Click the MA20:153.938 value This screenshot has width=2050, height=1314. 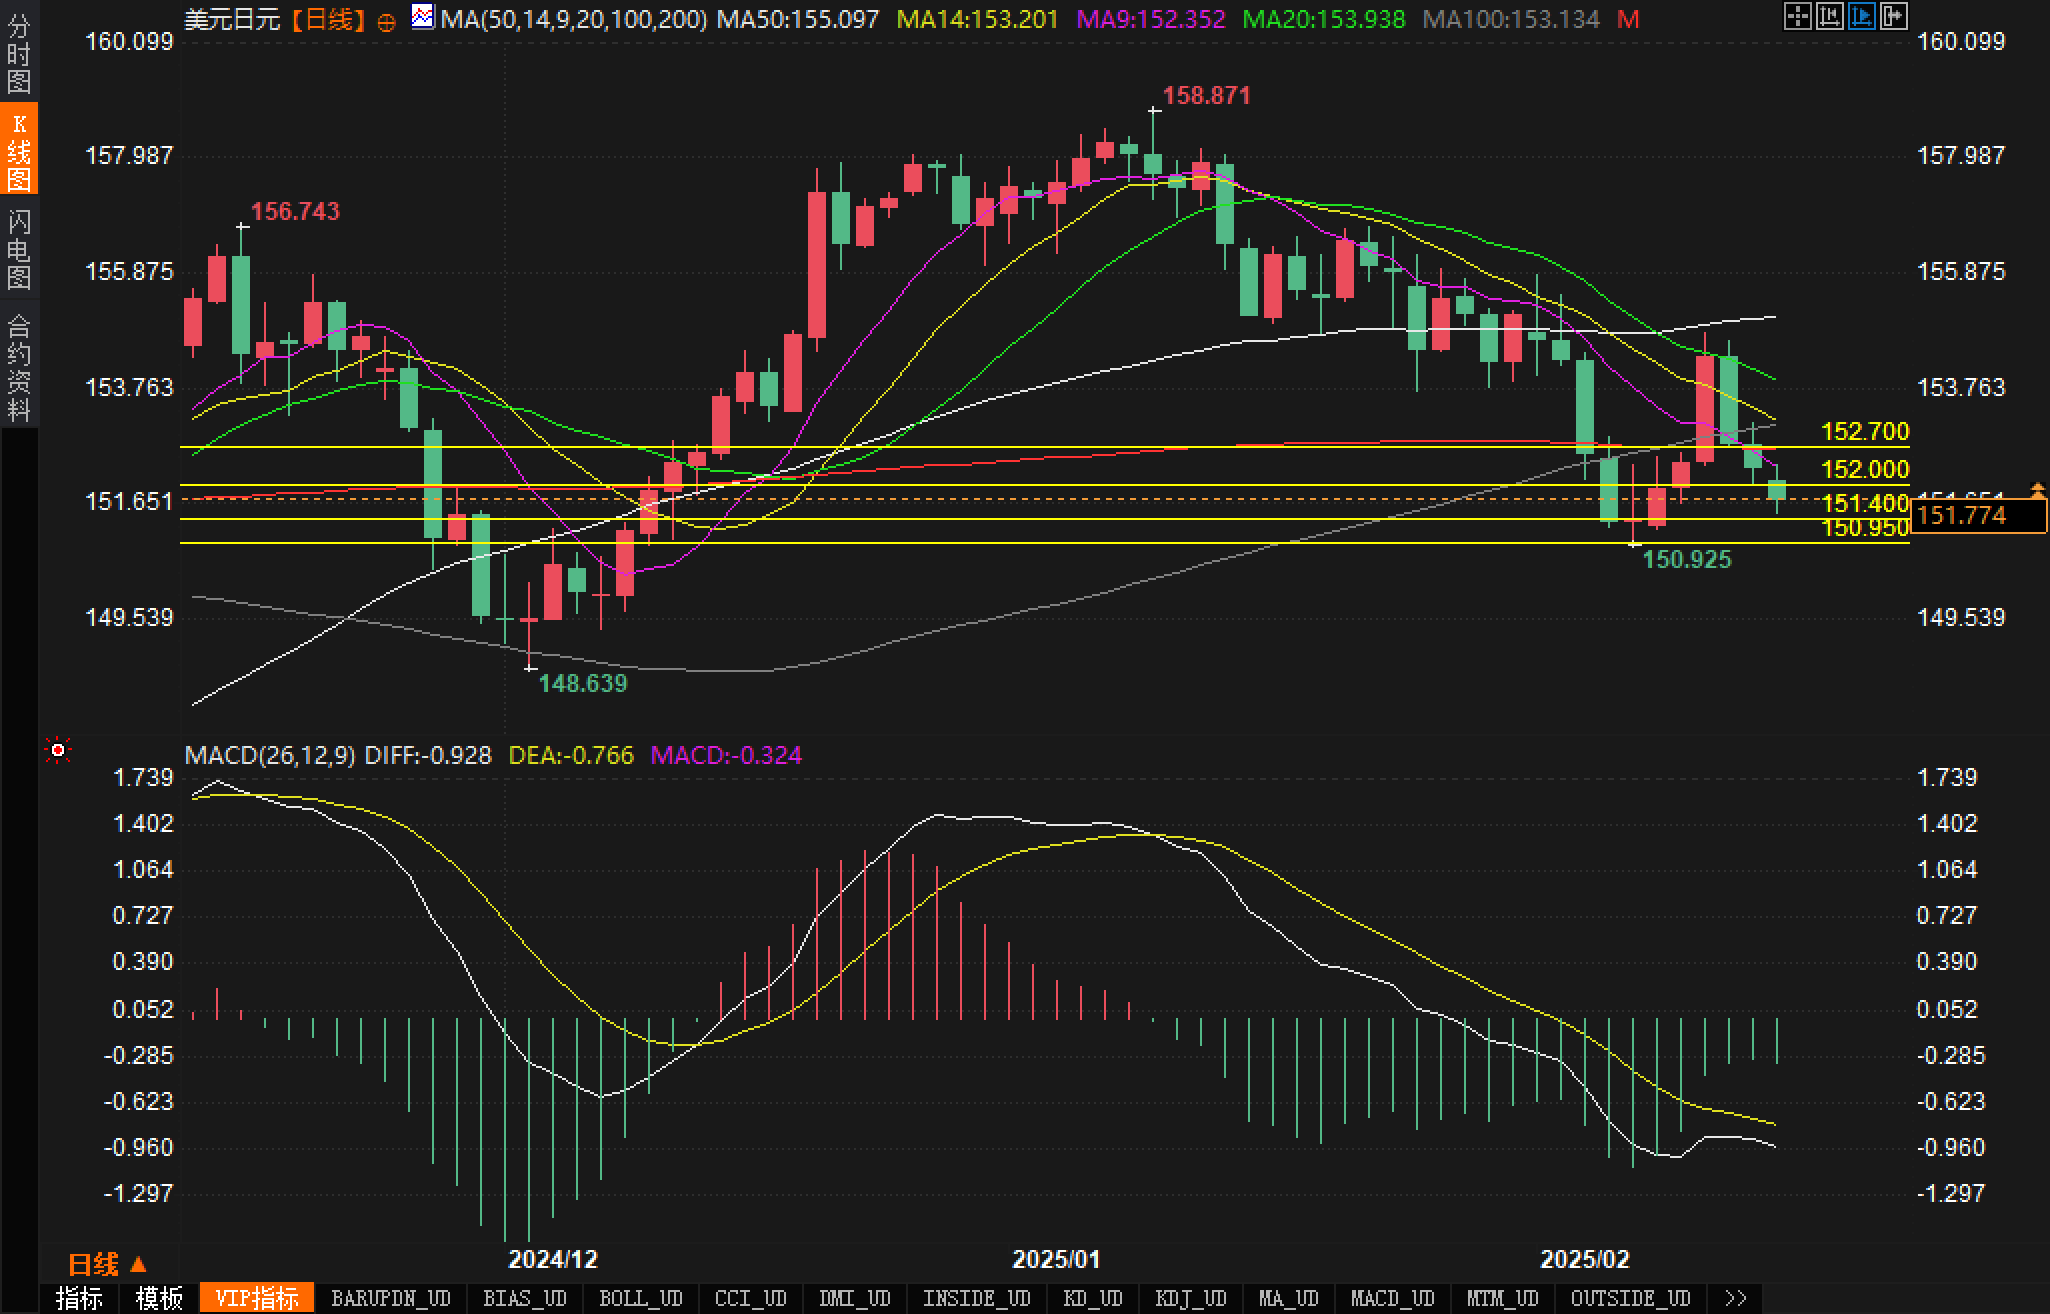(x=1323, y=19)
